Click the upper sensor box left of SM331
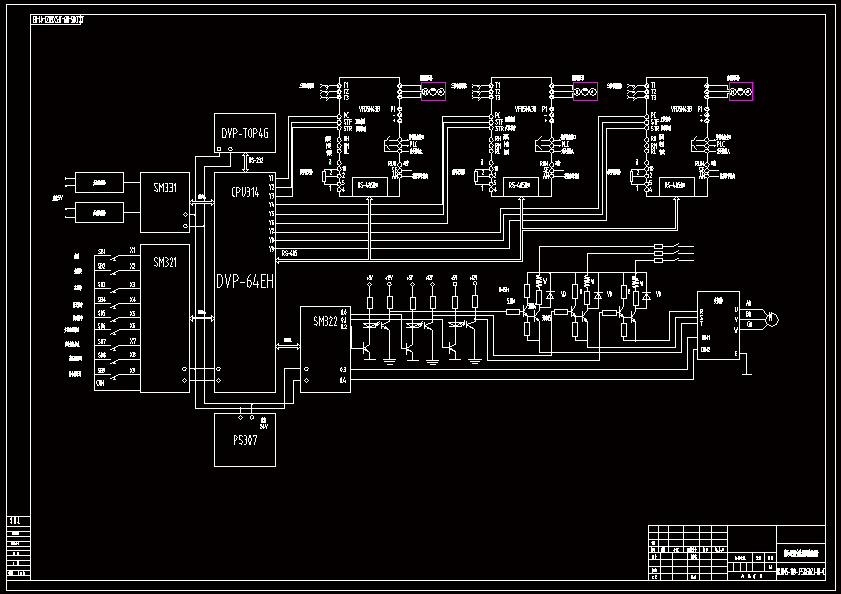Viewport: 841px width, 594px height. click(x=100, y=183)
